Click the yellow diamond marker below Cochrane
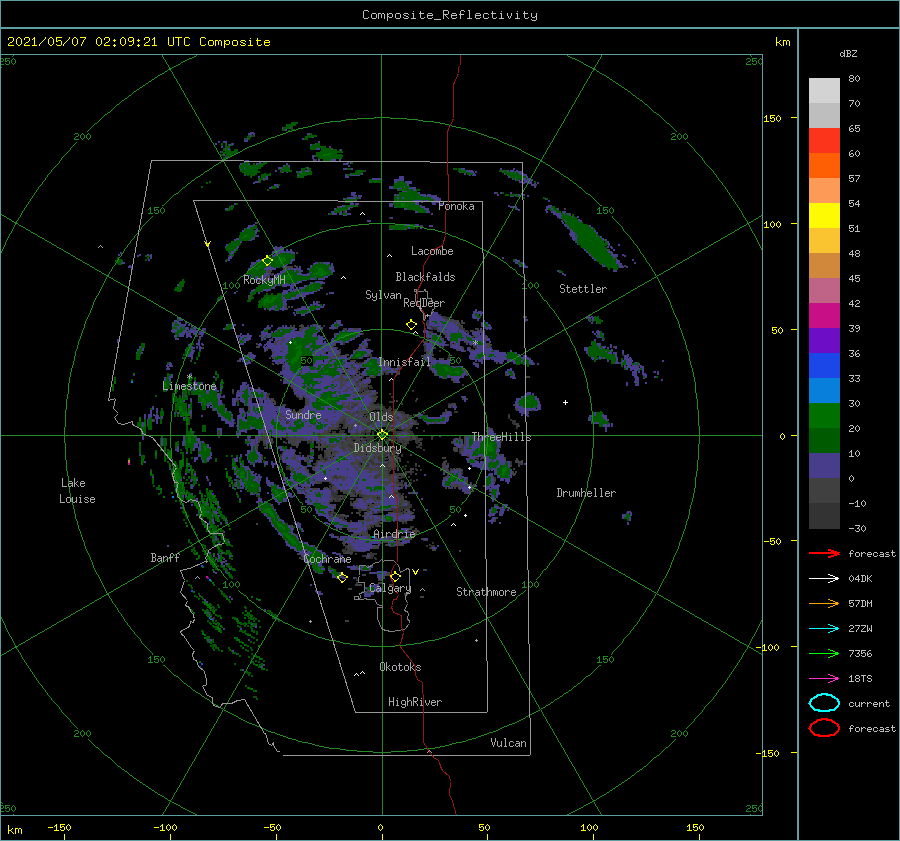The width and height of the screenshot is (900, 841). tap(342, 578)
